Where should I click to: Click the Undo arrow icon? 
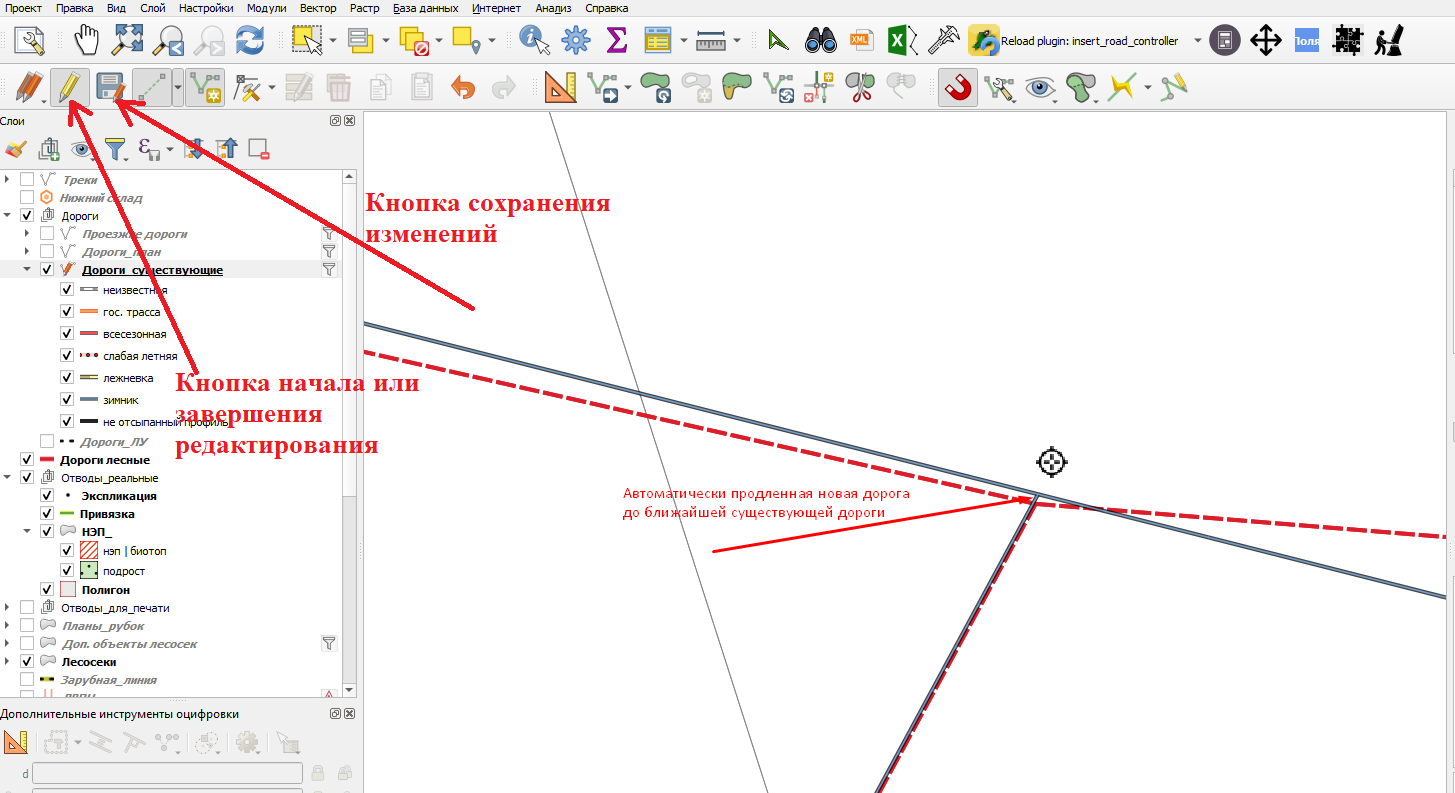[463, 88]
